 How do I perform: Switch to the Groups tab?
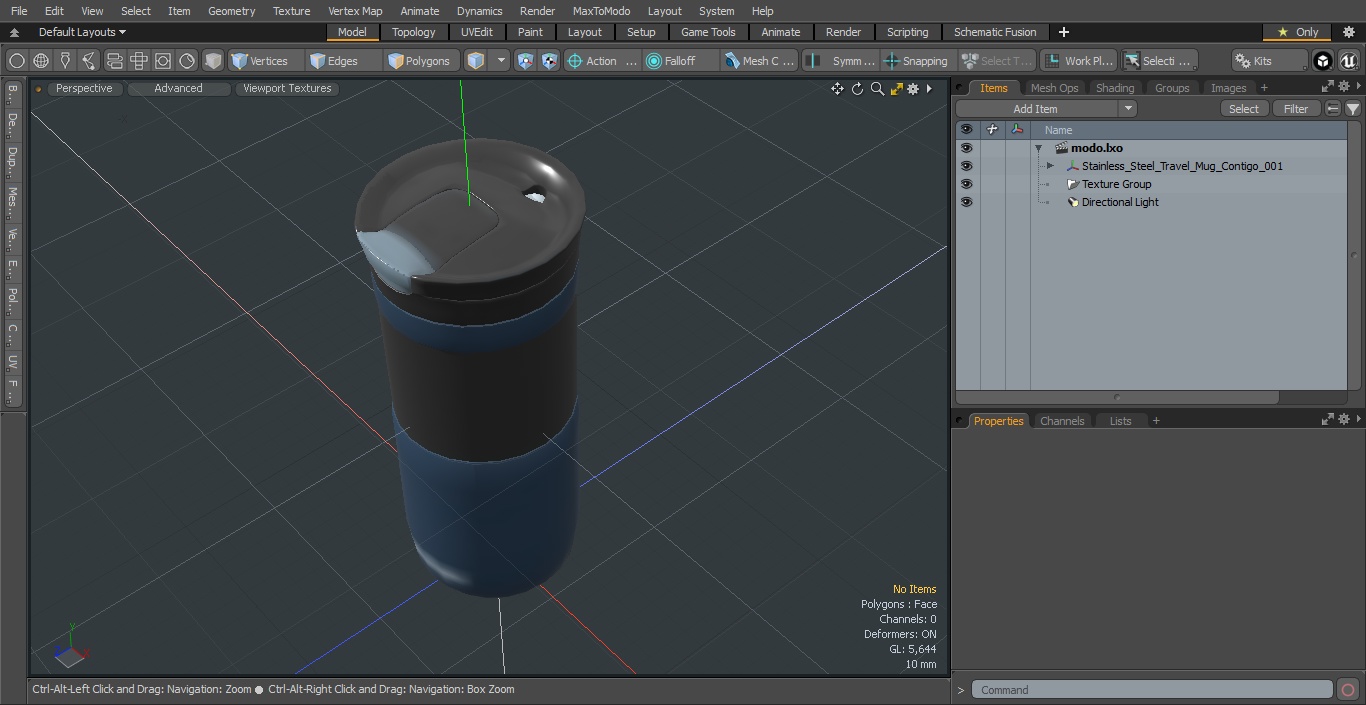tap(1172, 88)
